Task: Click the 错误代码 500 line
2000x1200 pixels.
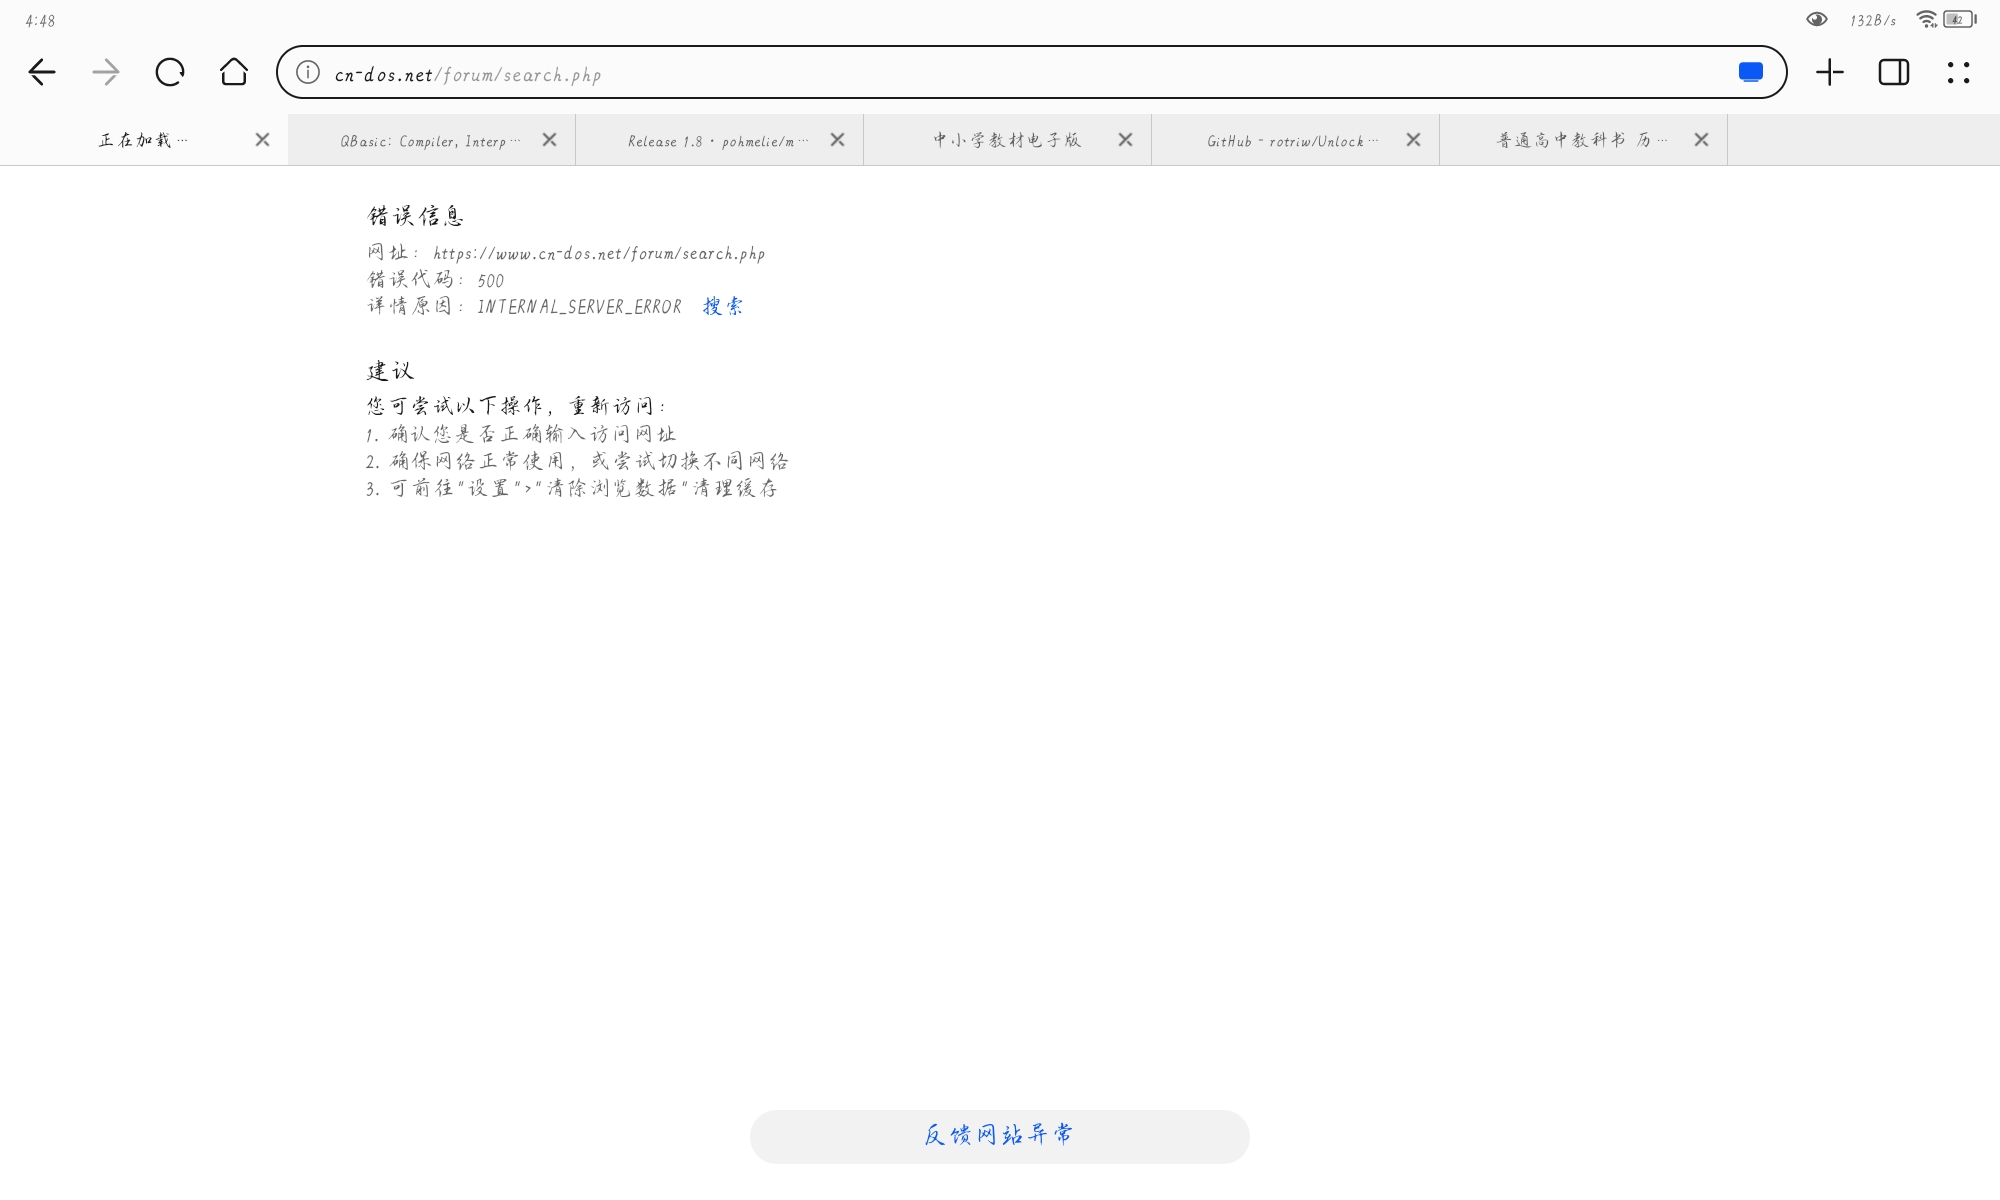Action: (436, 280)
